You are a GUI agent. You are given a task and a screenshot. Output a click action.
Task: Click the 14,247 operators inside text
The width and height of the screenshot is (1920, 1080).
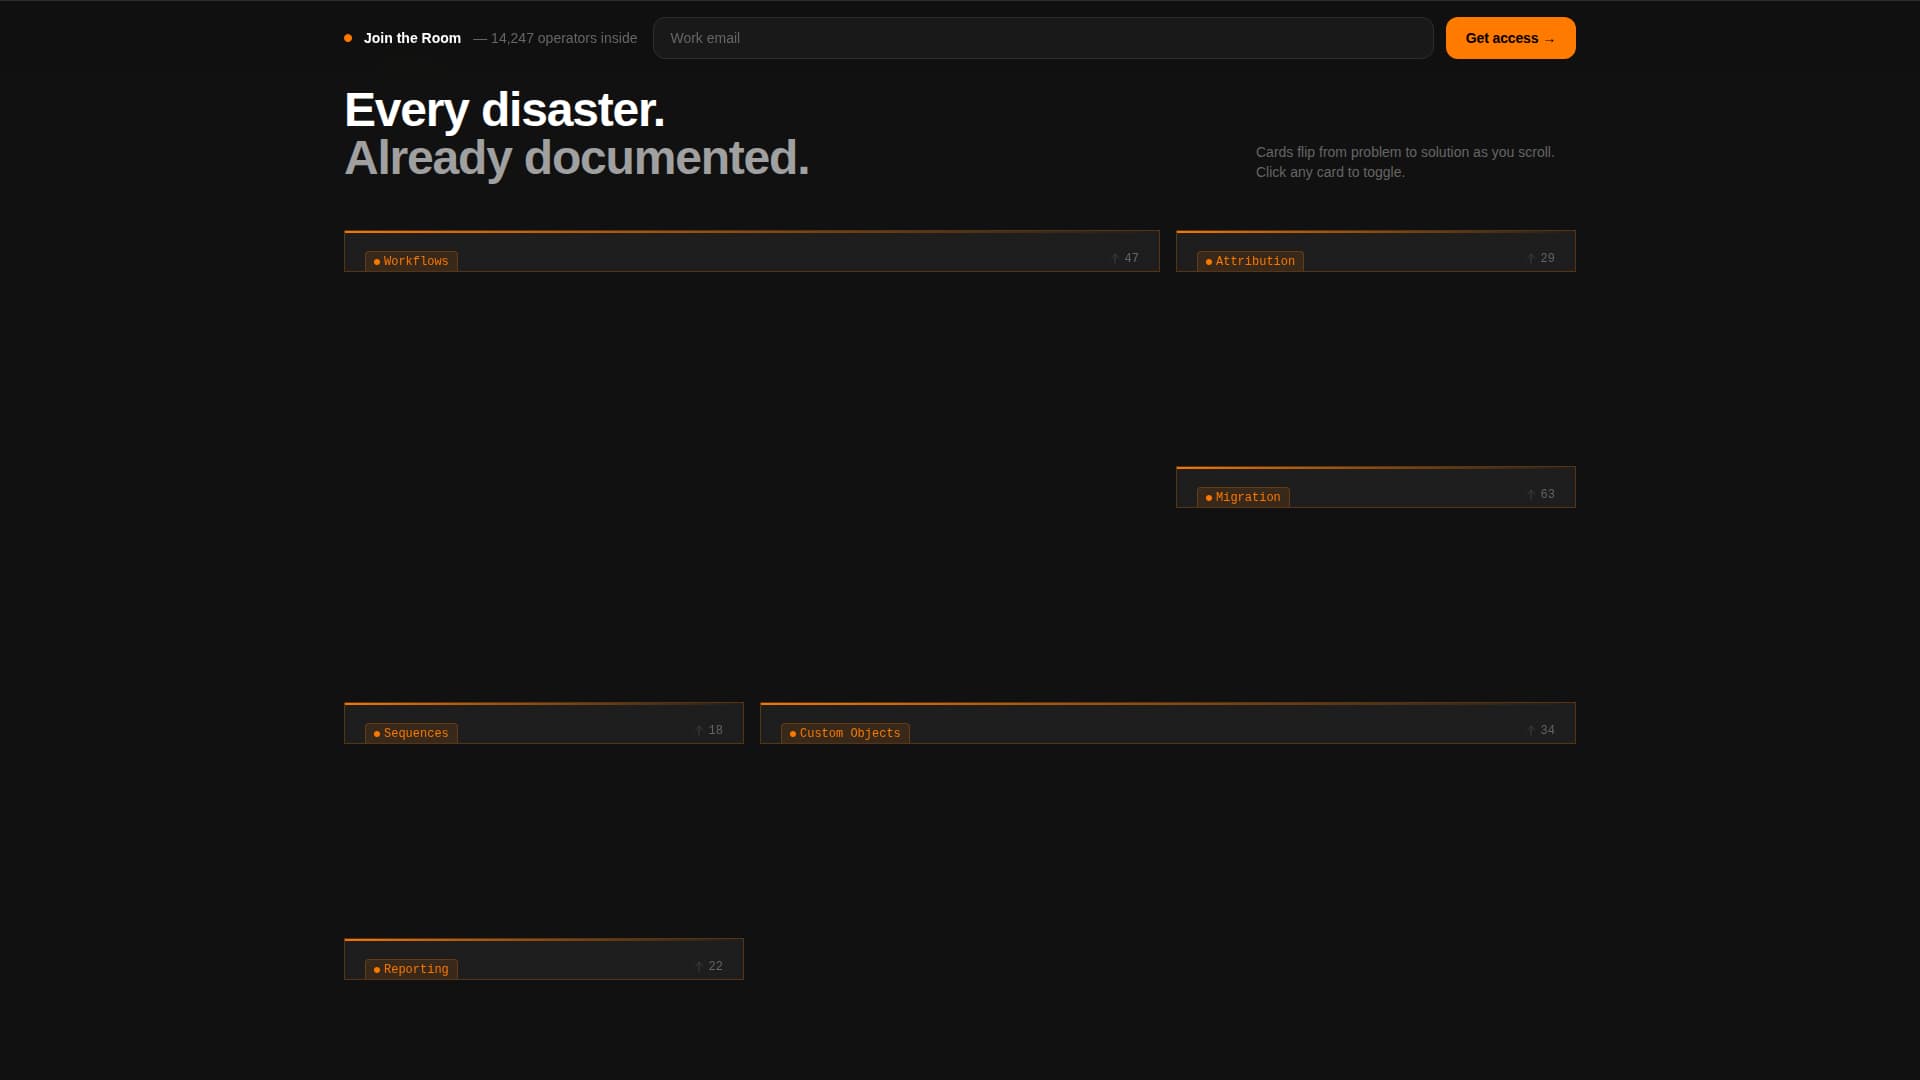tap(556, 38)
